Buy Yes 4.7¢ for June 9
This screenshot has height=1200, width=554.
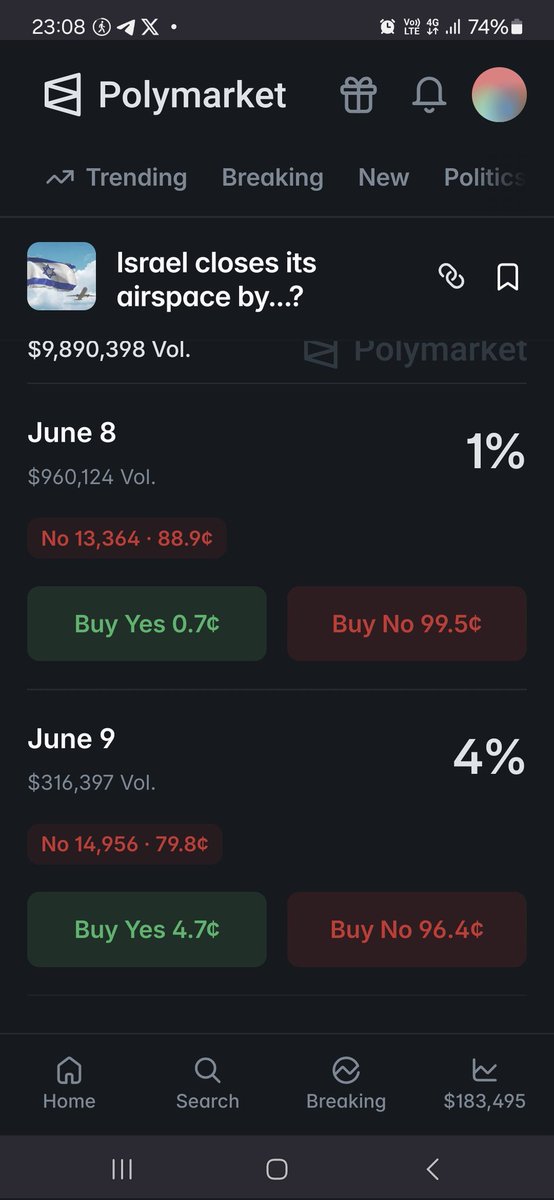[x=147, y=930]
